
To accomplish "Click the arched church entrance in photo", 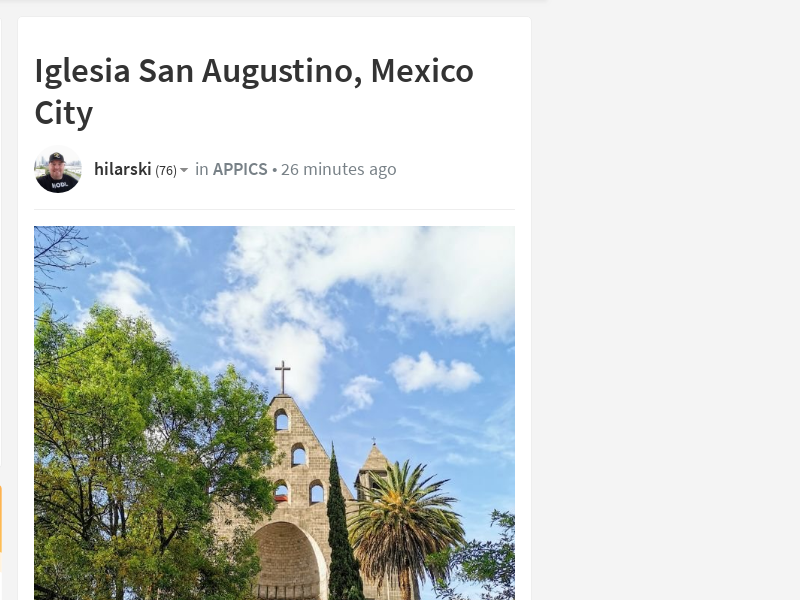I will (x=289, y=560).
